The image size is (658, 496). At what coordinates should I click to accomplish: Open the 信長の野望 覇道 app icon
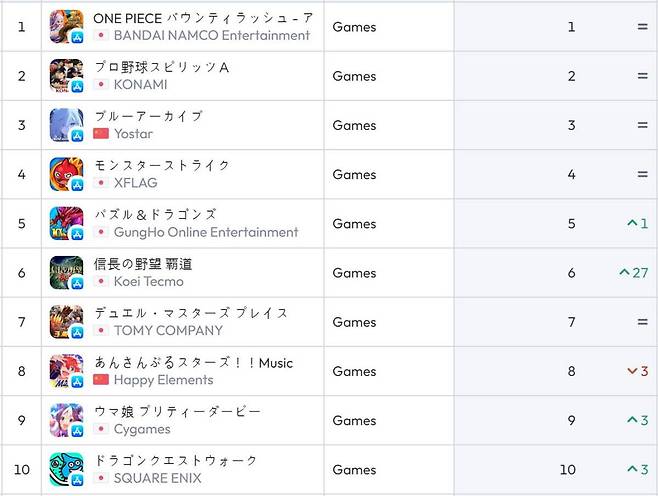point(66,272)
